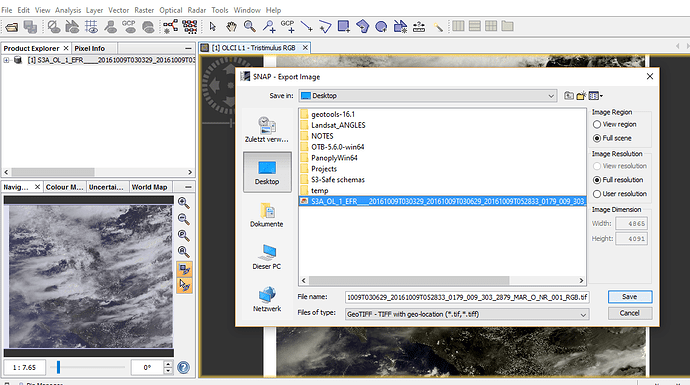
Task: Switch to the World Map tab
Action: (x=149, y=187)
